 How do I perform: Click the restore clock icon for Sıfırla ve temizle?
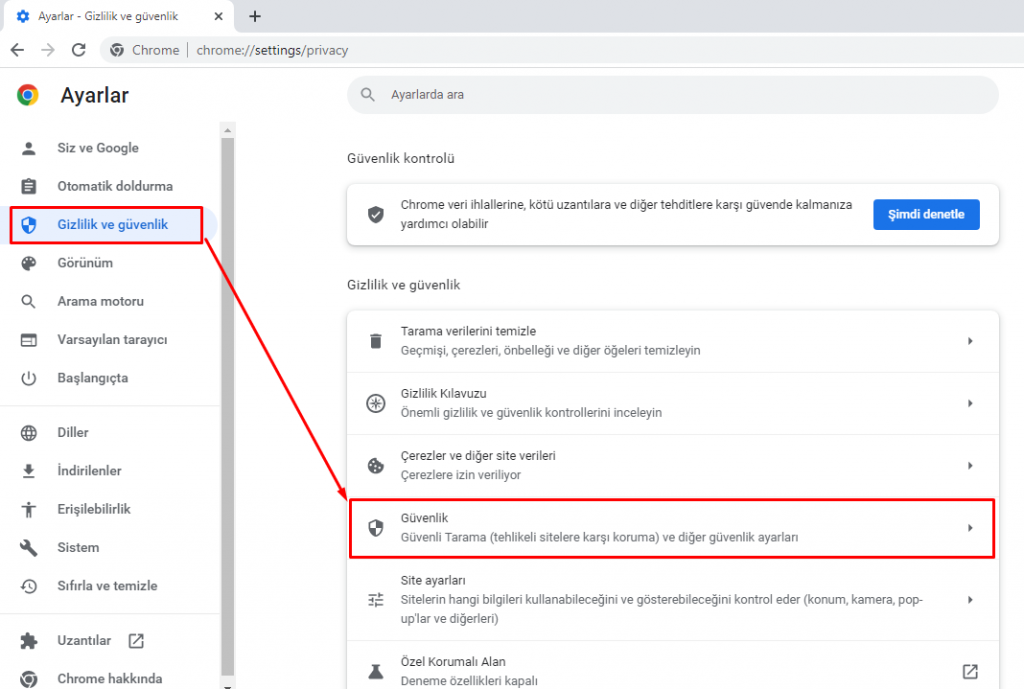point(29,586)
